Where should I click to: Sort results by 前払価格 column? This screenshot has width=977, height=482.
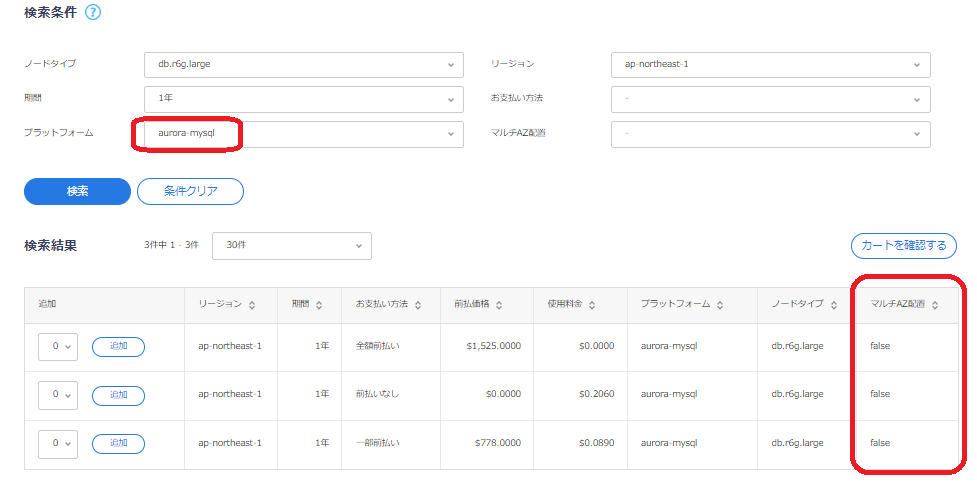click(x=500, y=305)
